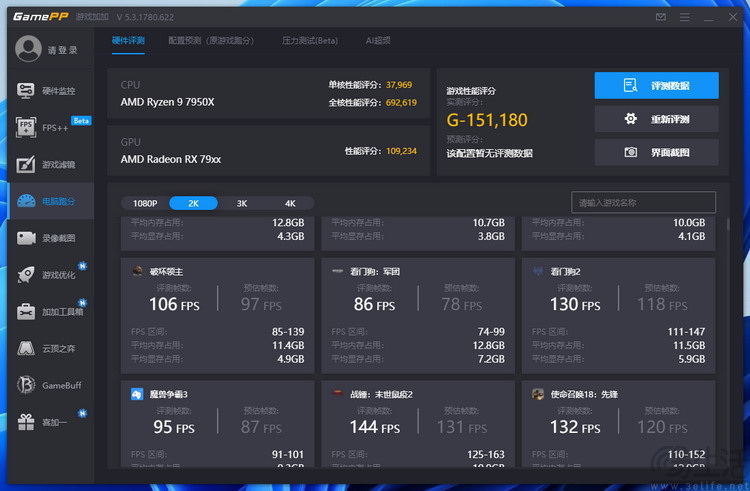Switch to 硬件评测 tab
The height and width of the screenshot is (491, 750).
coord(128,41)
